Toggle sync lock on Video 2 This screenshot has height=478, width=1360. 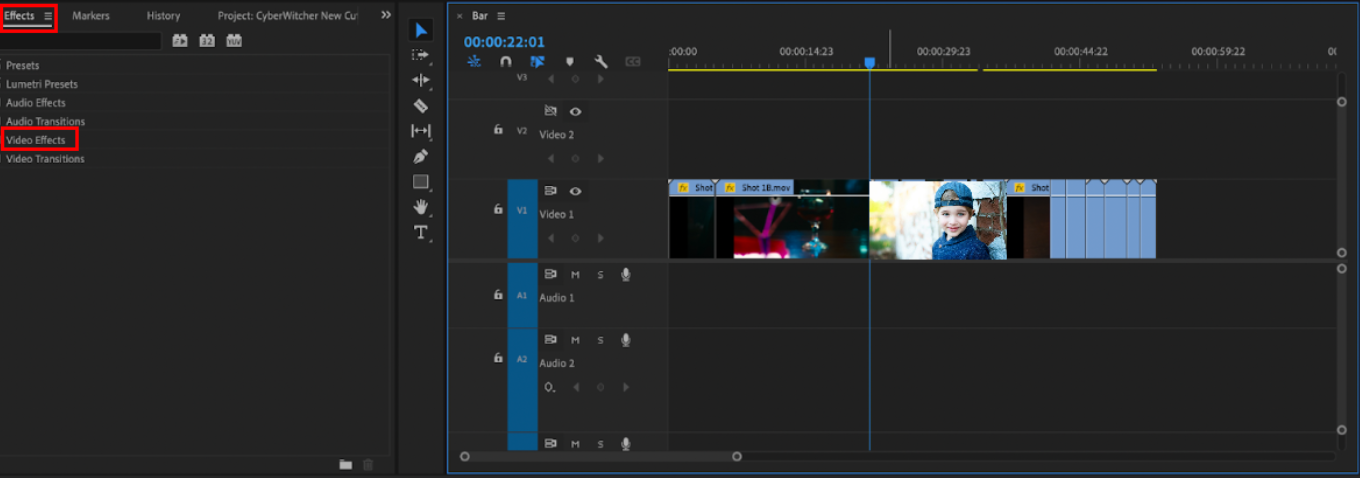click(x=550, y=111)
